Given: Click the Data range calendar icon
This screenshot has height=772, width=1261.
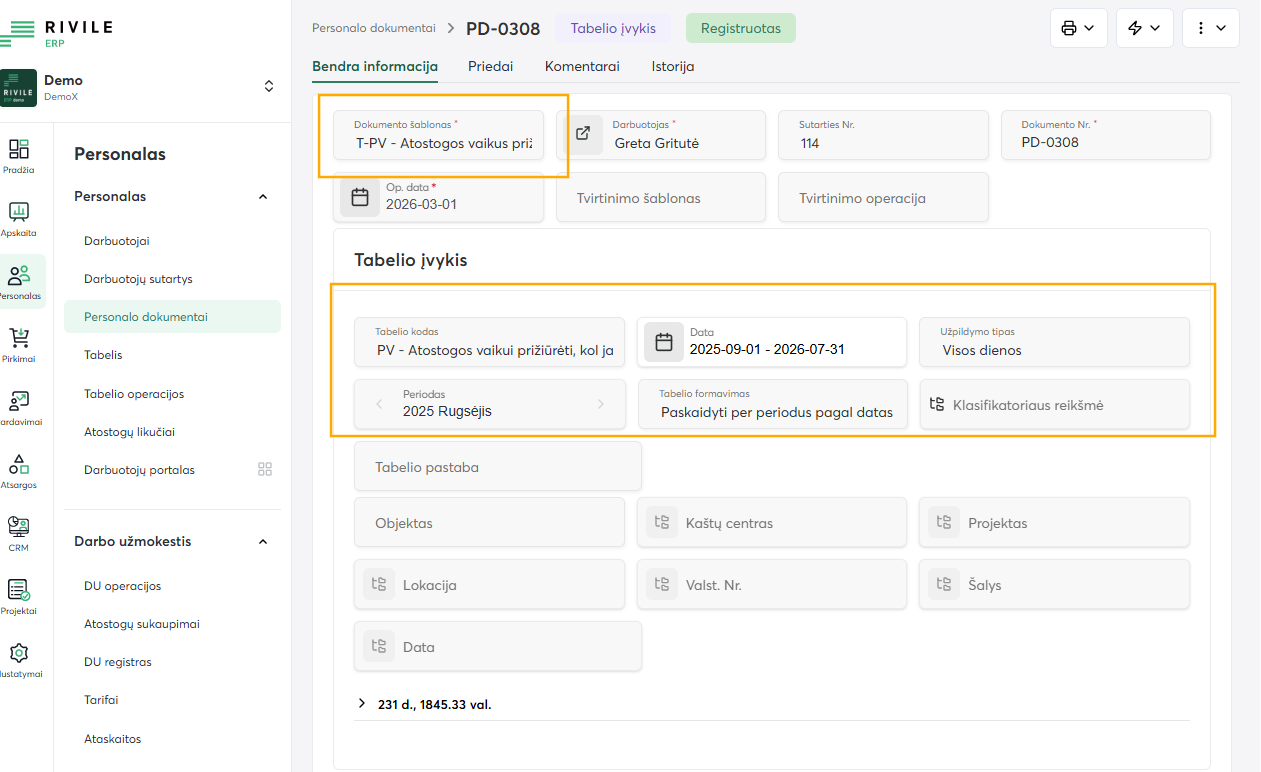Looking at the screenshot, I should (664, 342).
